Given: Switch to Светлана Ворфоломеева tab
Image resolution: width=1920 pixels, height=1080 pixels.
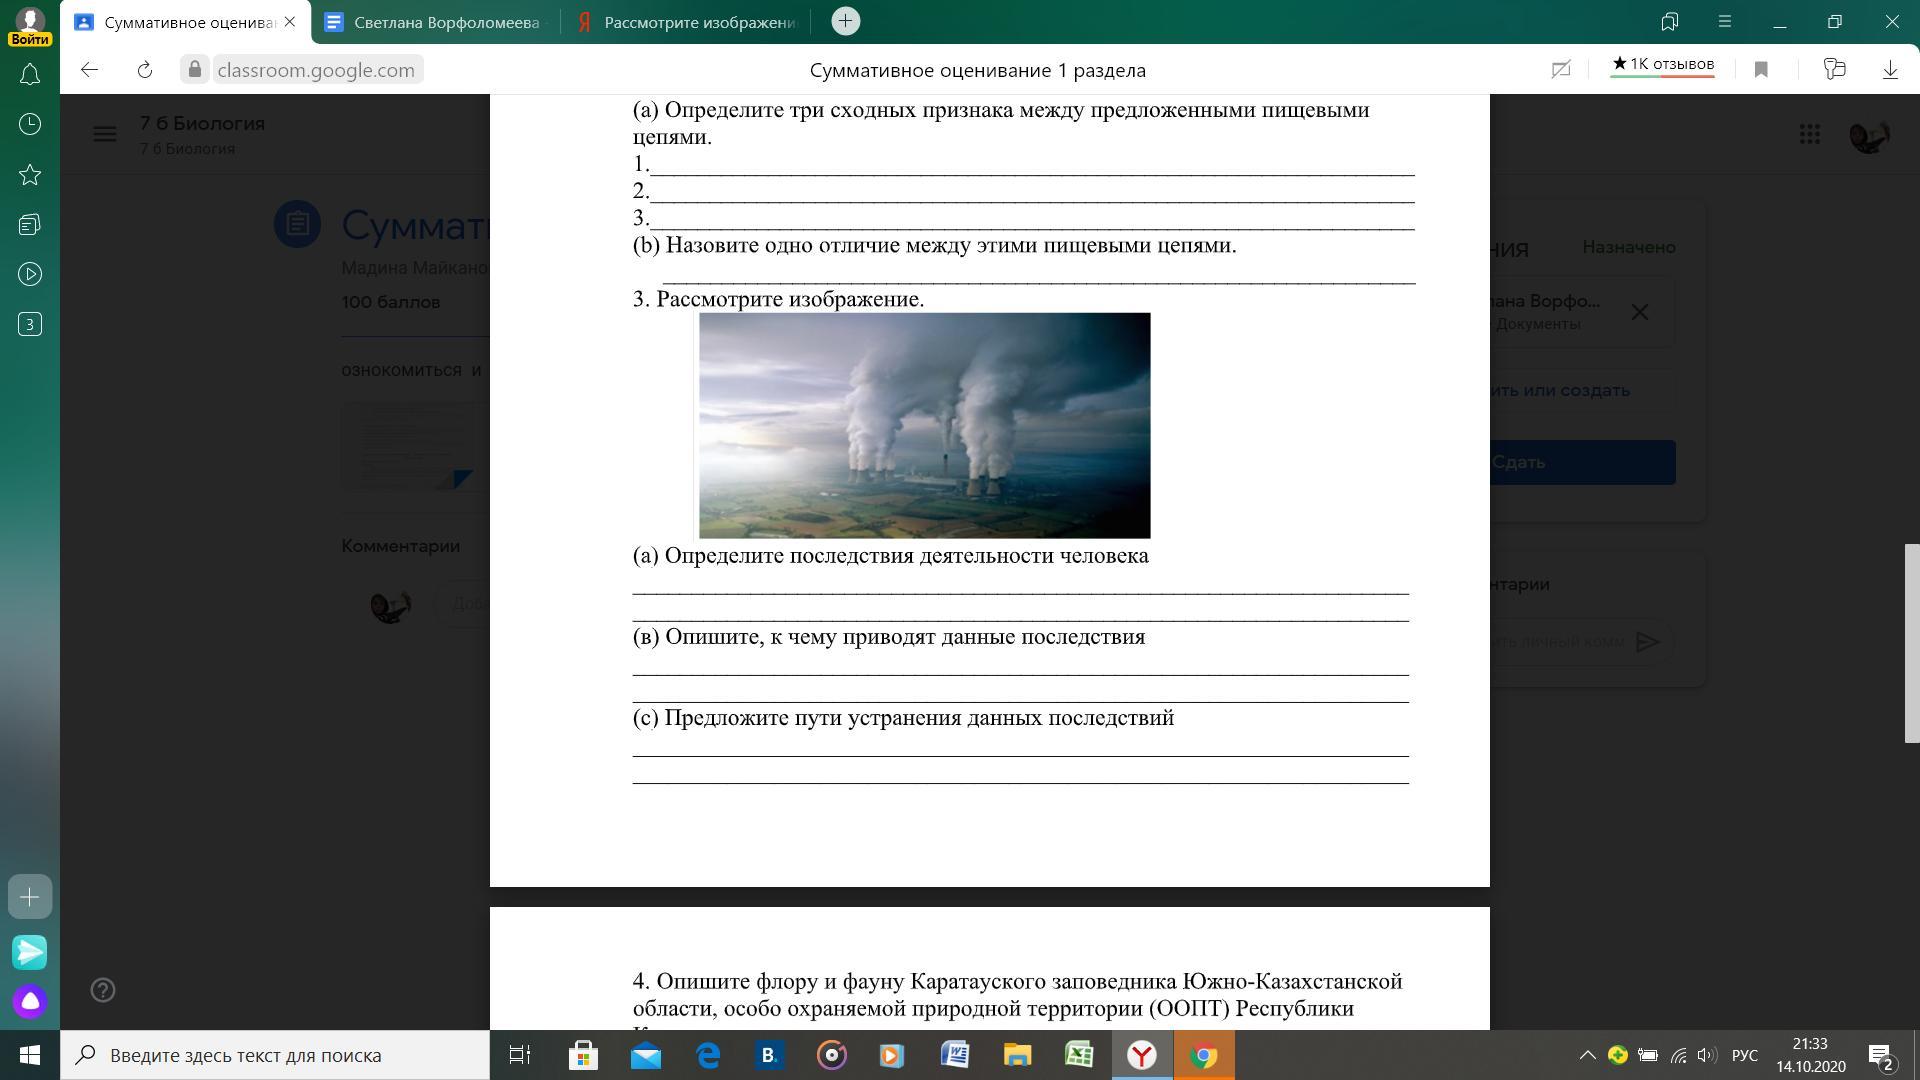Looking at the screenshot, I should click(x=435, y=22).
